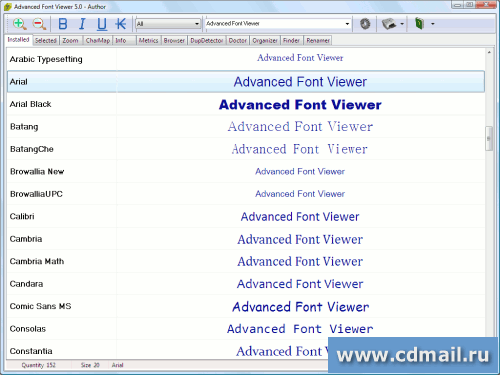Click the Arial status bar font name
This screenshot has height=375, width=500.
coord(117,365)
